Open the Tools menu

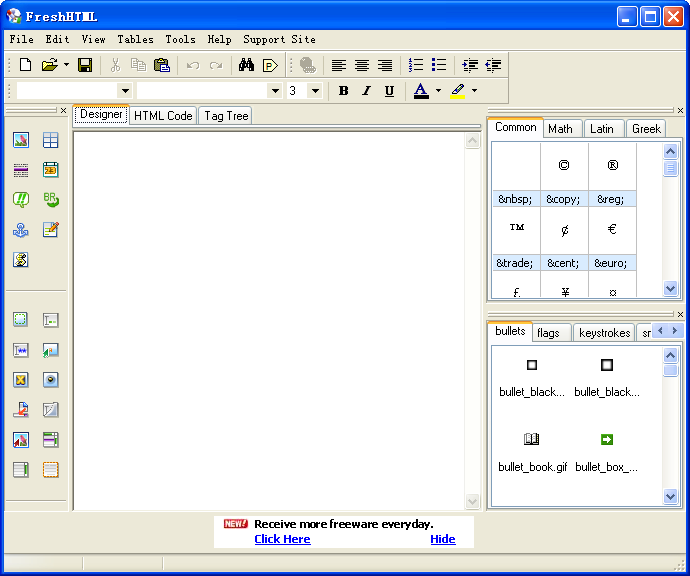coord(180,39)
